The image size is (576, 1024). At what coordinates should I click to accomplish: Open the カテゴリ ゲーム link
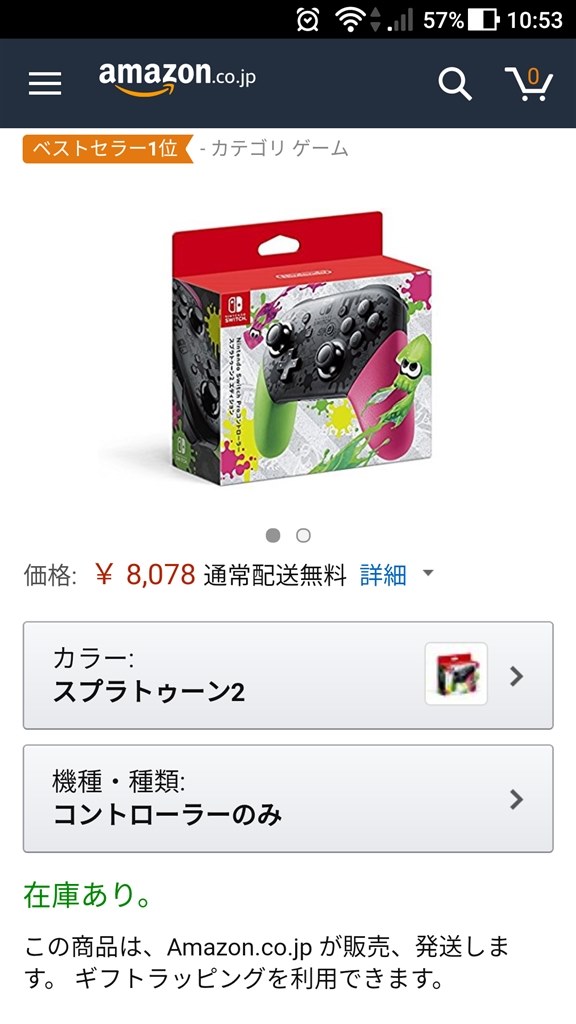click(x=275, y=150)
